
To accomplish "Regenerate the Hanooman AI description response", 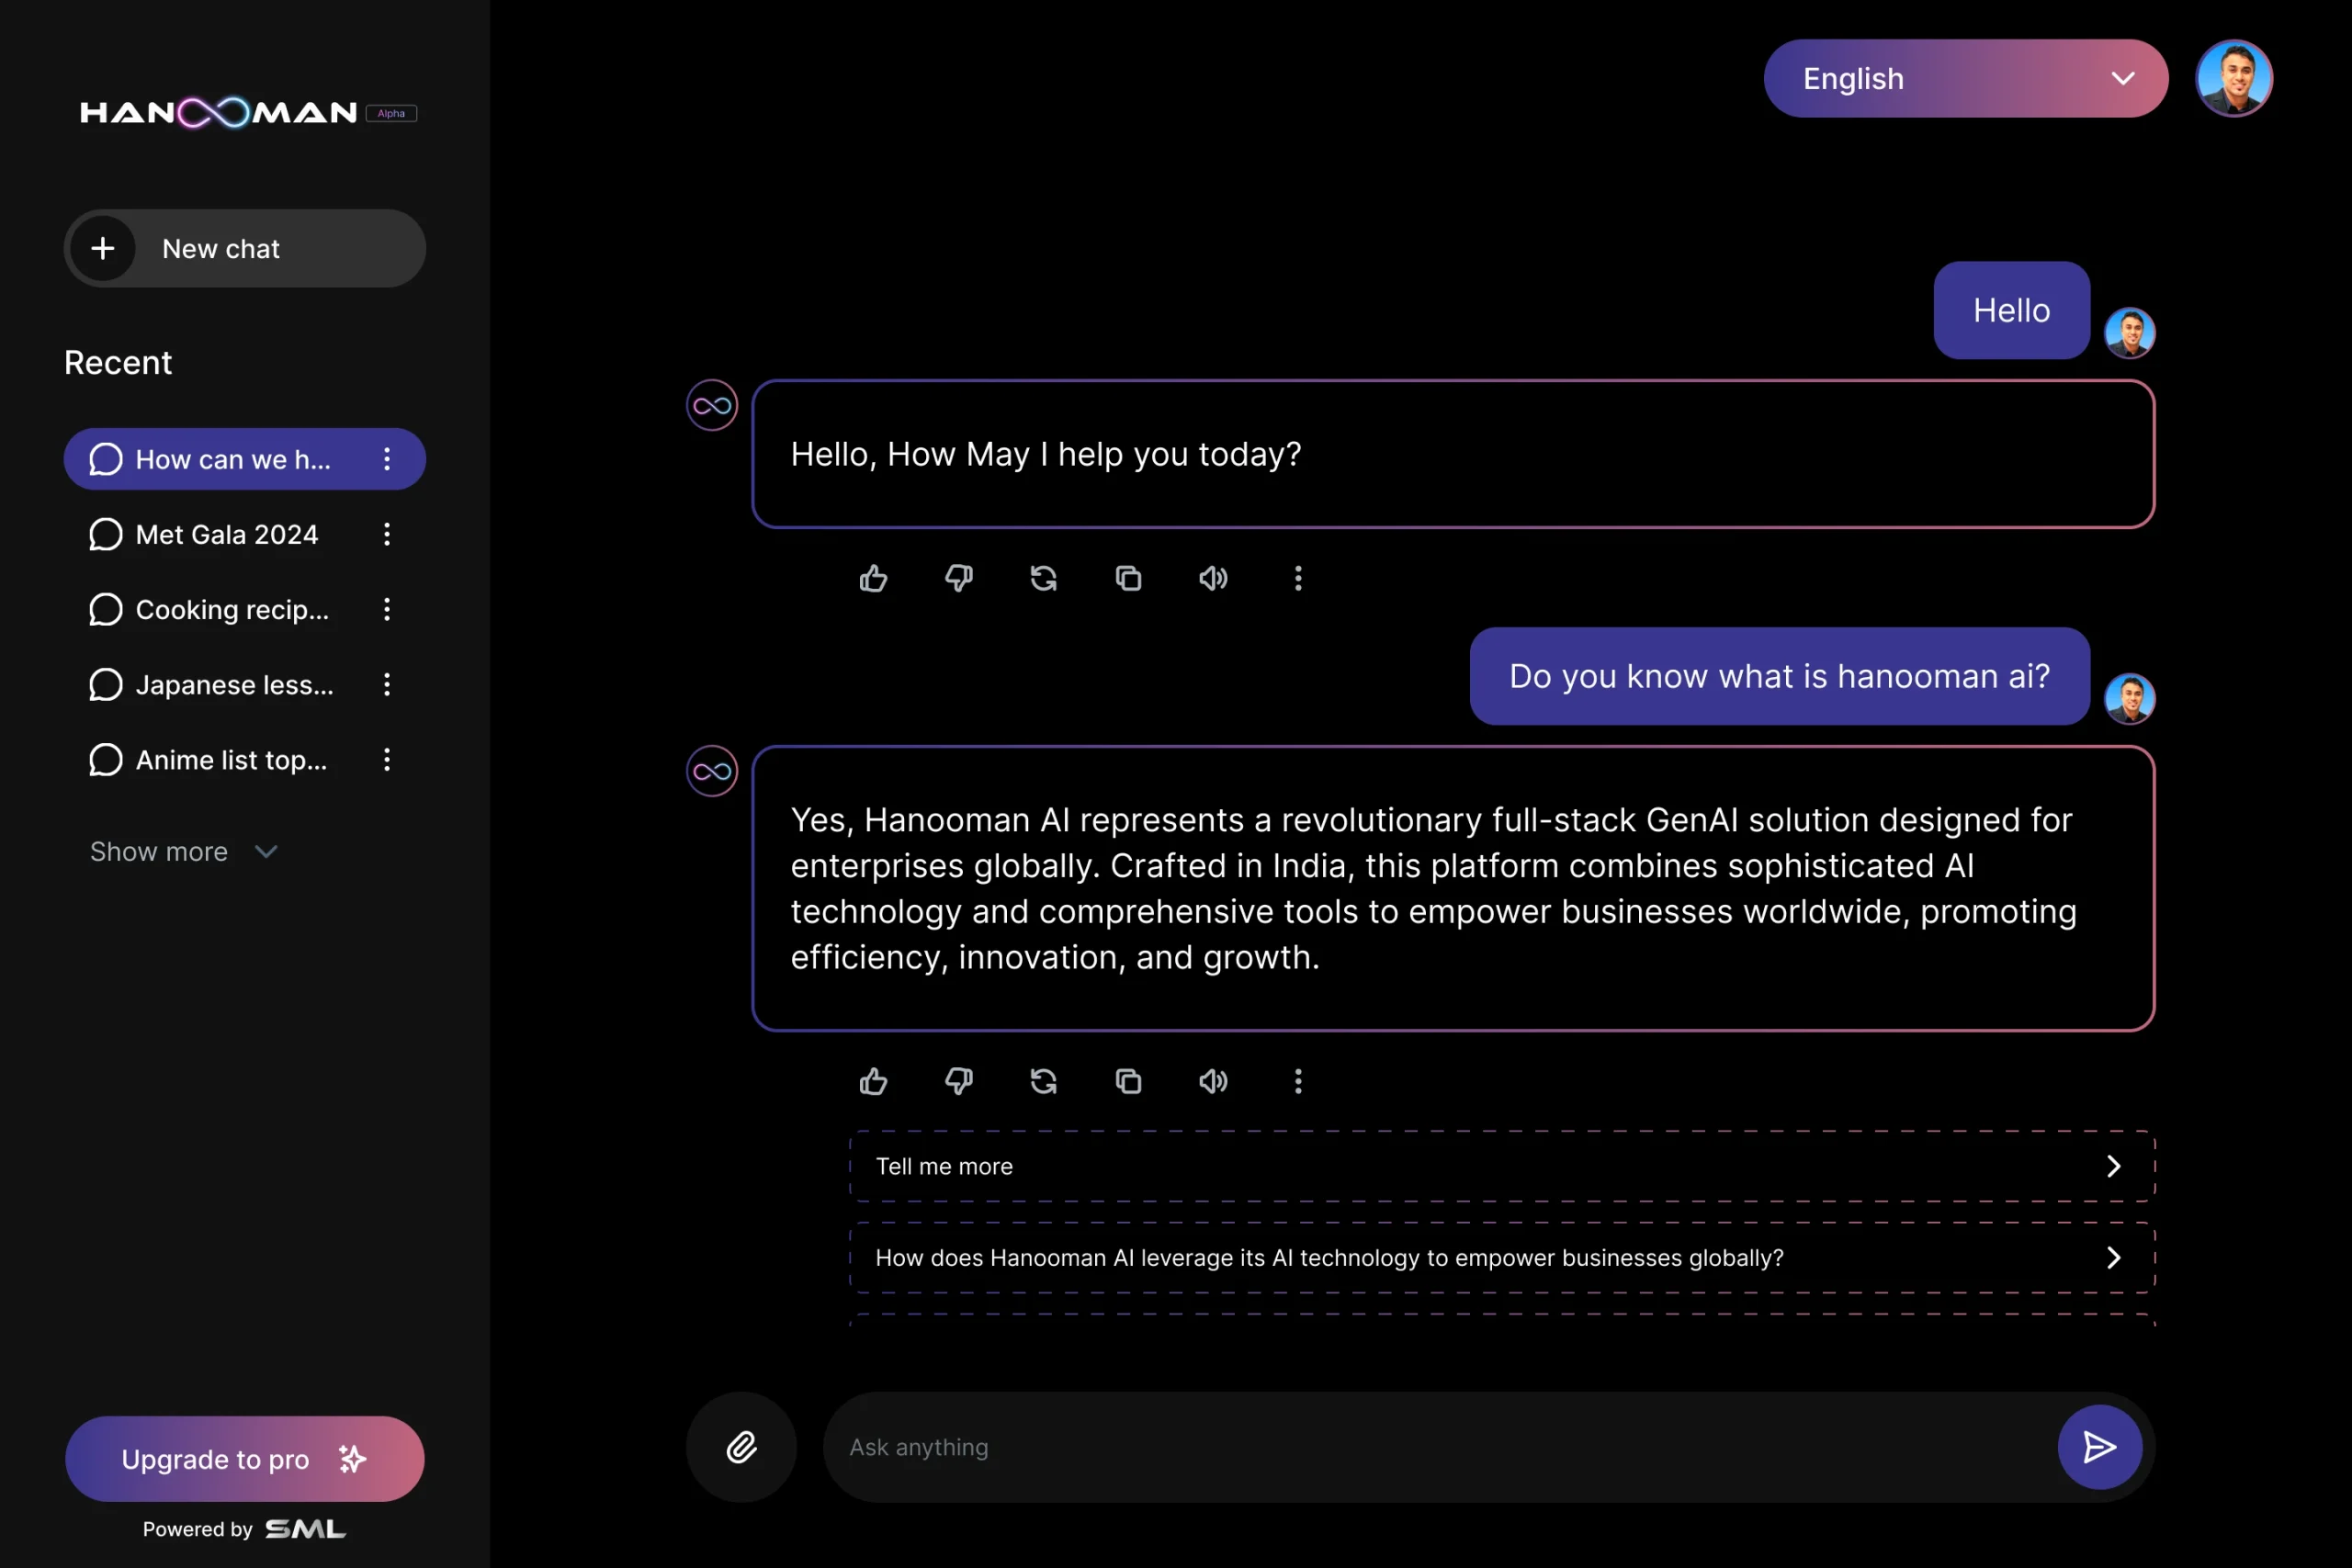I will point(1043,1081).
